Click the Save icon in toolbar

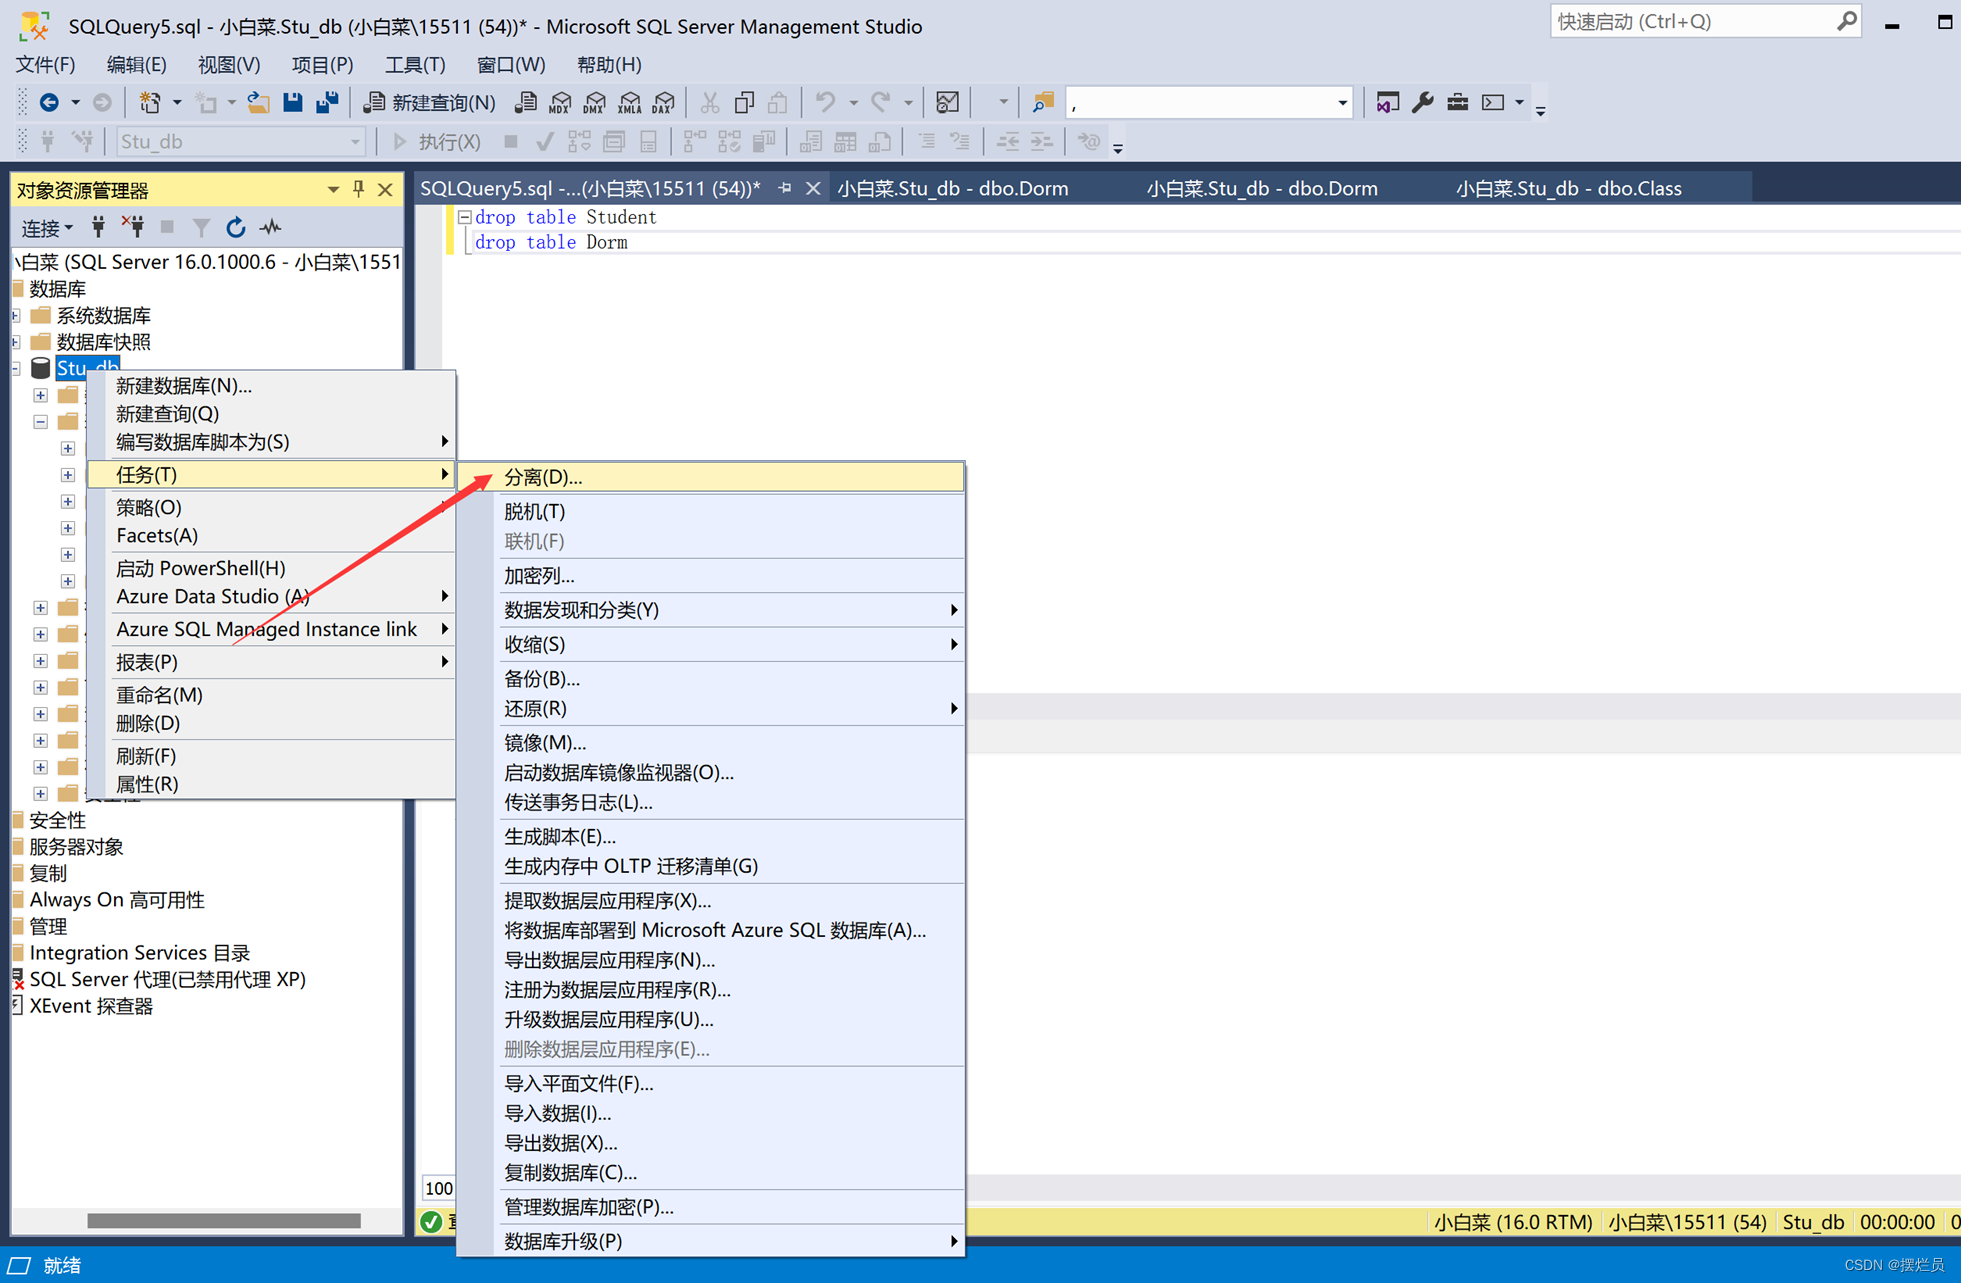[292, 102]
